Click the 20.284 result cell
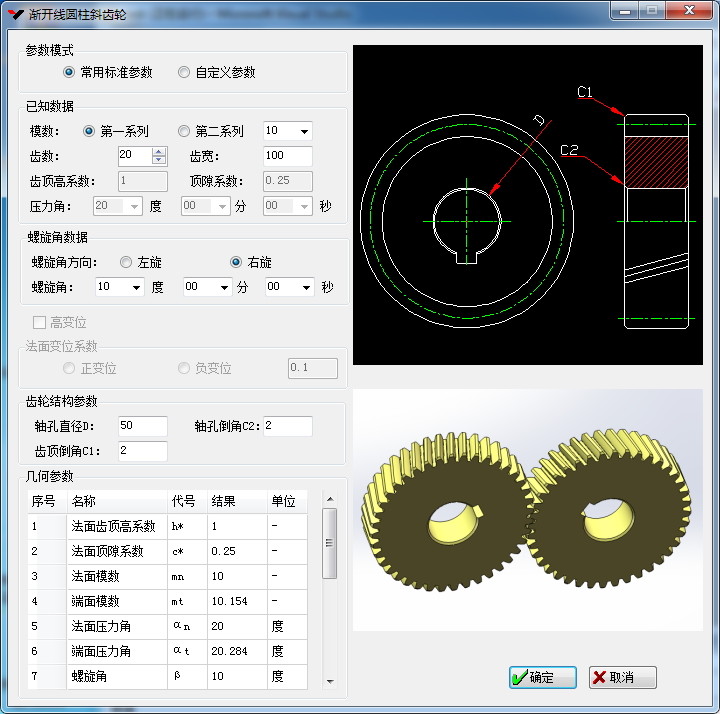720x714 pixels. pos(237,651)
